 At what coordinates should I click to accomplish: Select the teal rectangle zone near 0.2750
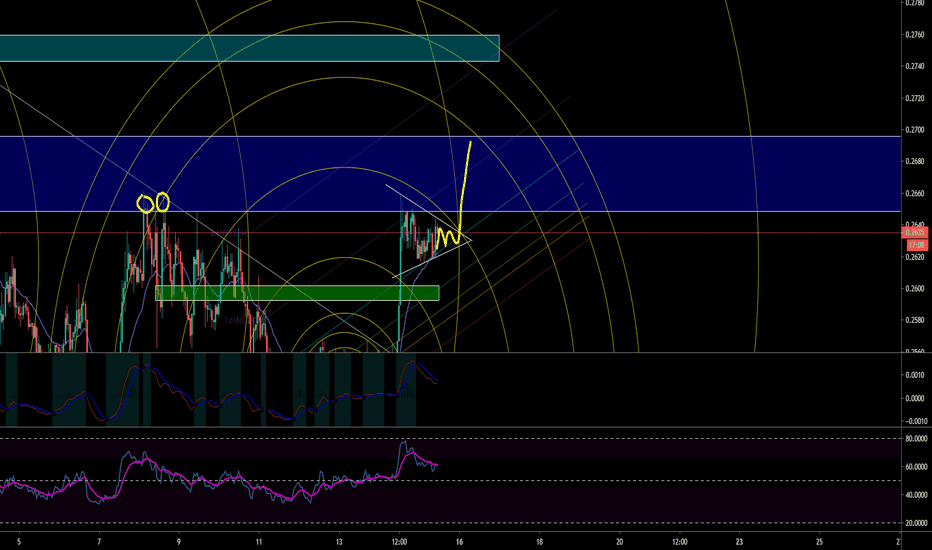tap(250, 48)
